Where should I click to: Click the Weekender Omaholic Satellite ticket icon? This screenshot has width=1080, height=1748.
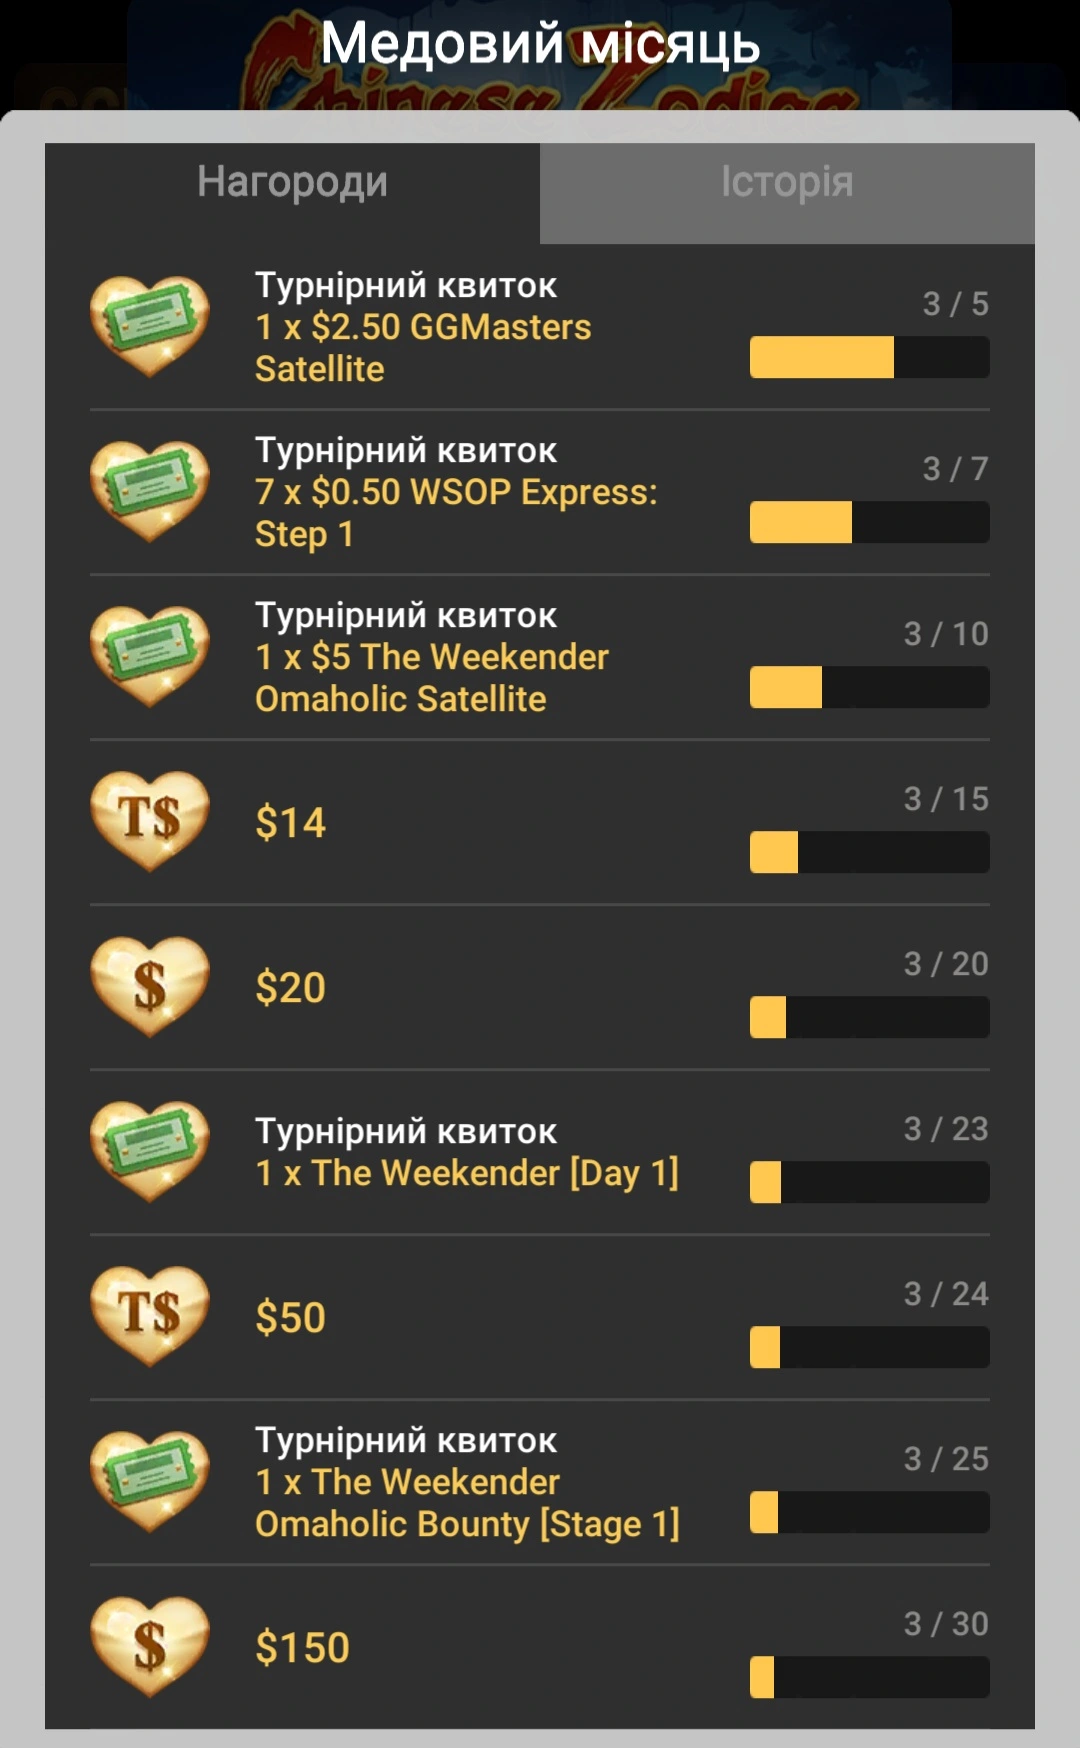pos(150,656)
